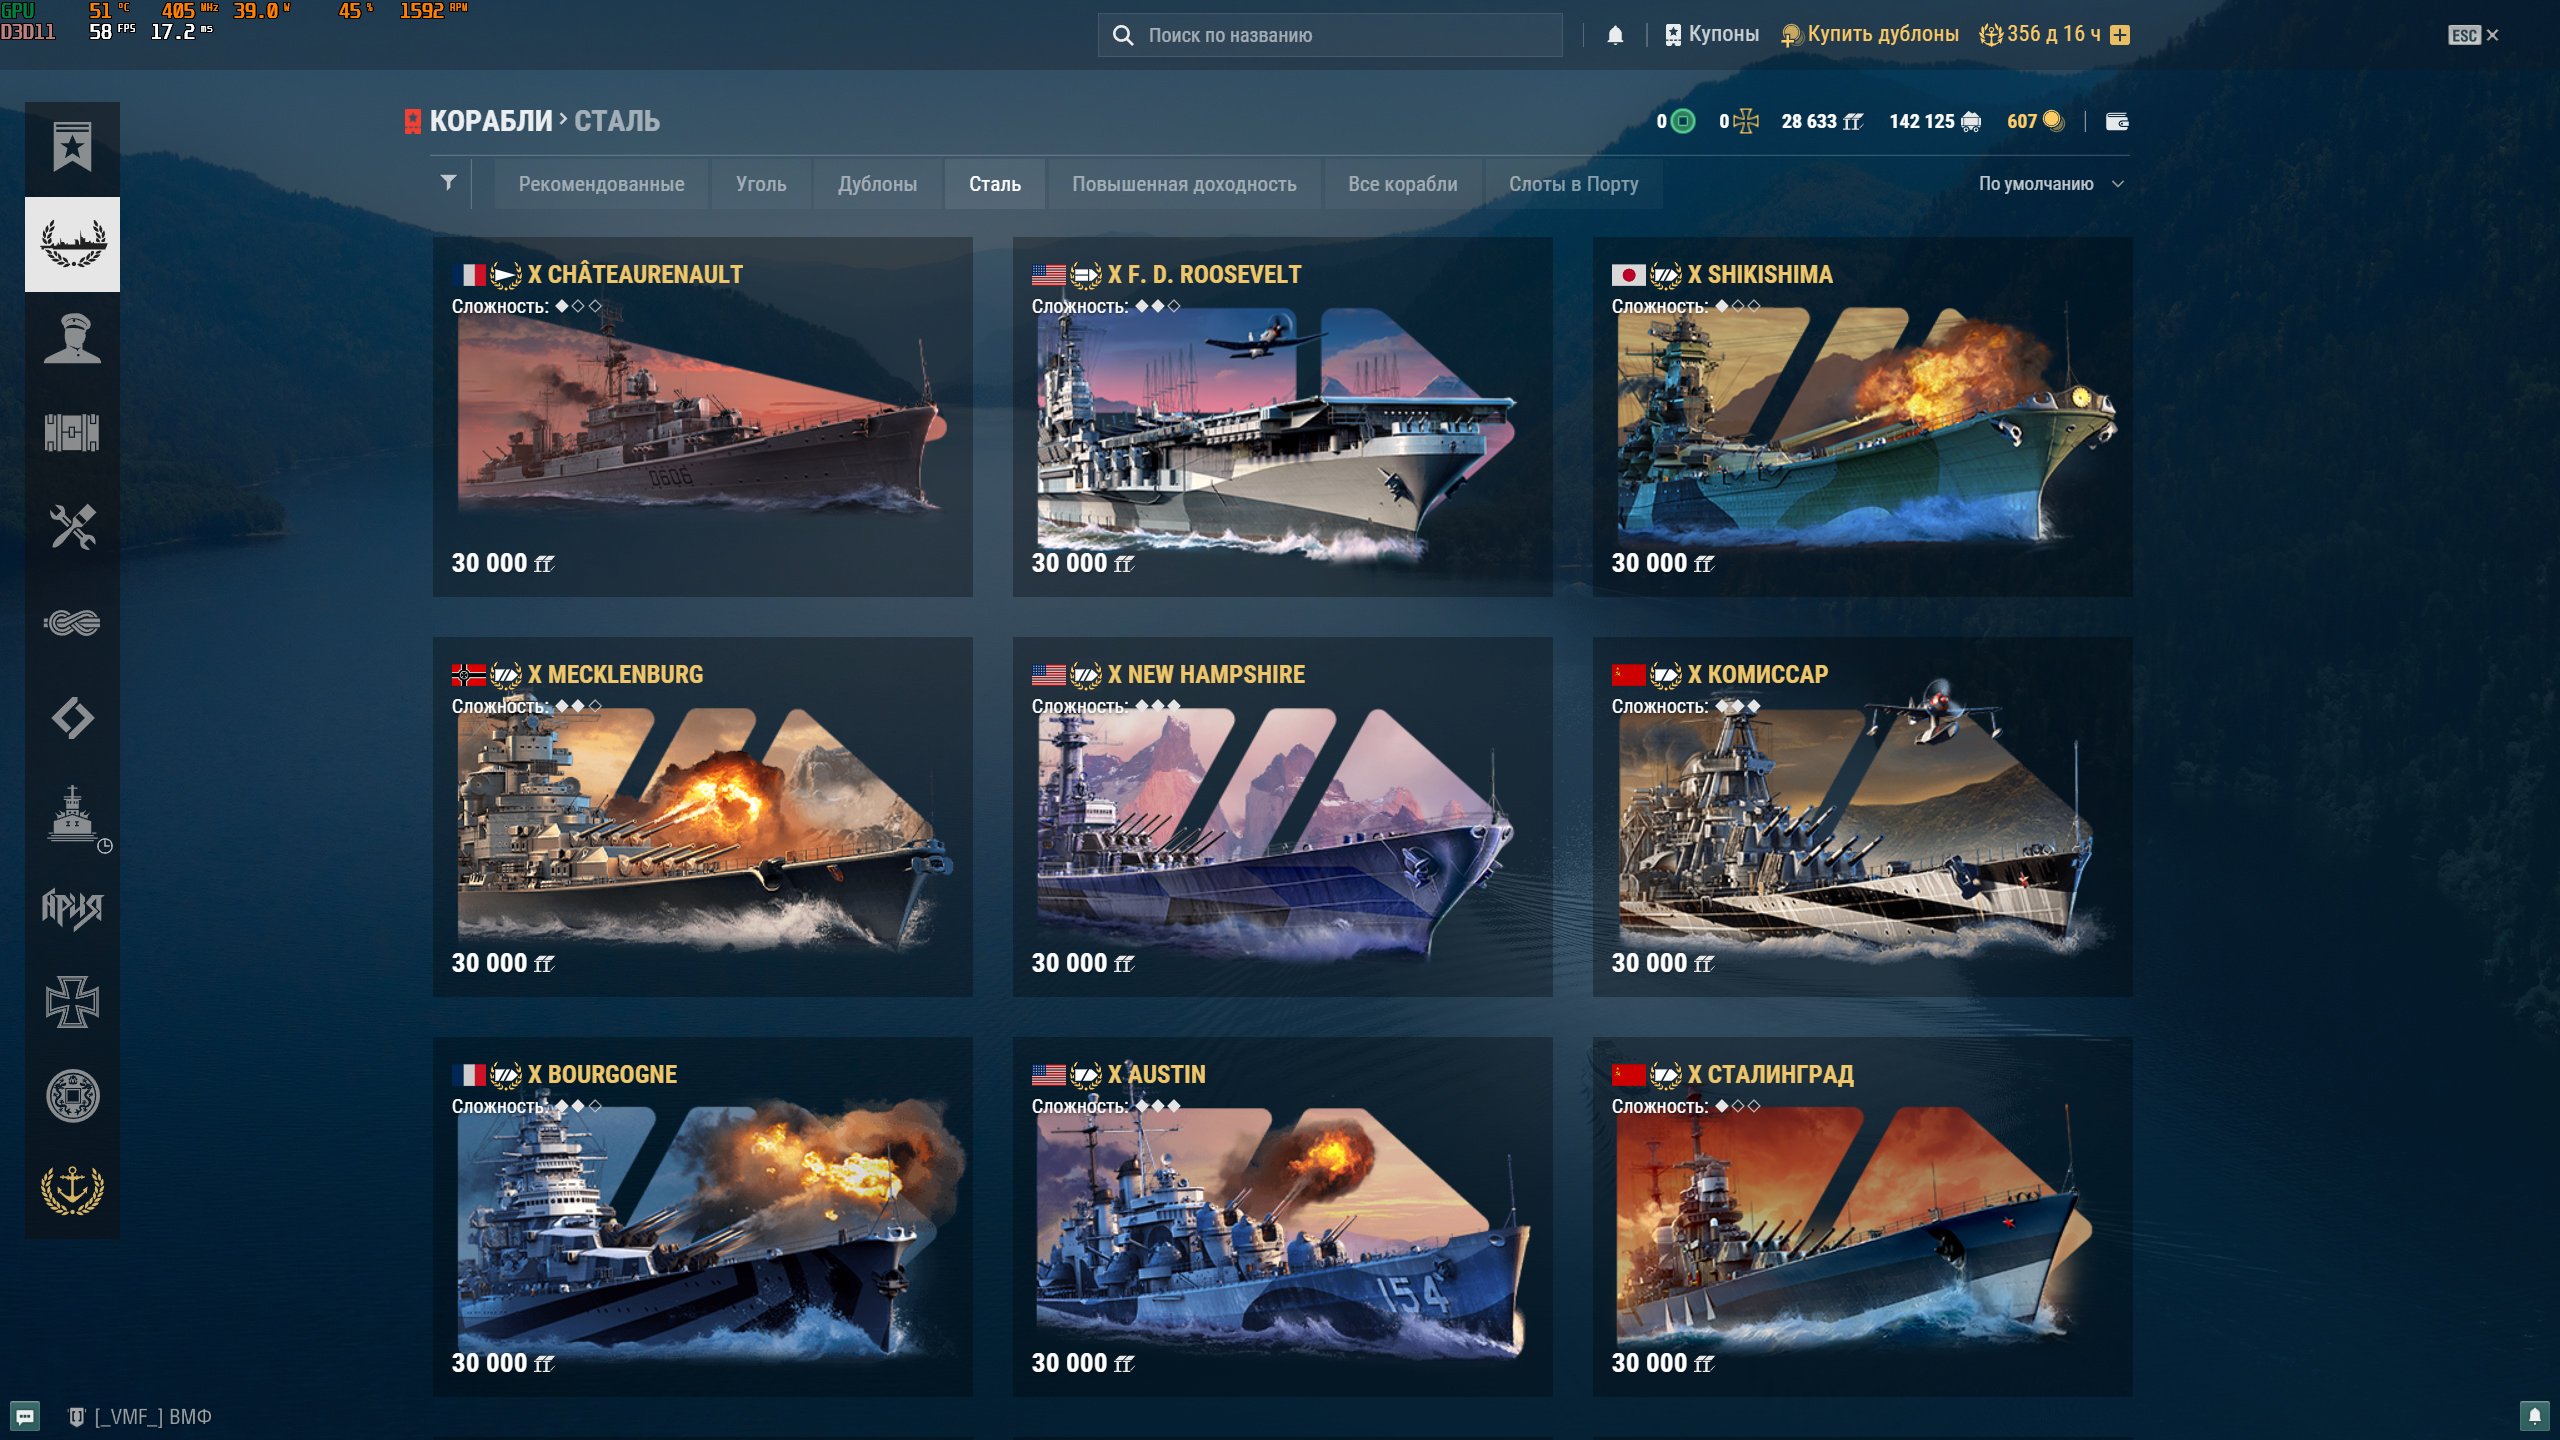Select the Сталь tab
The image size is (2560, 1440).
(995, 184)
